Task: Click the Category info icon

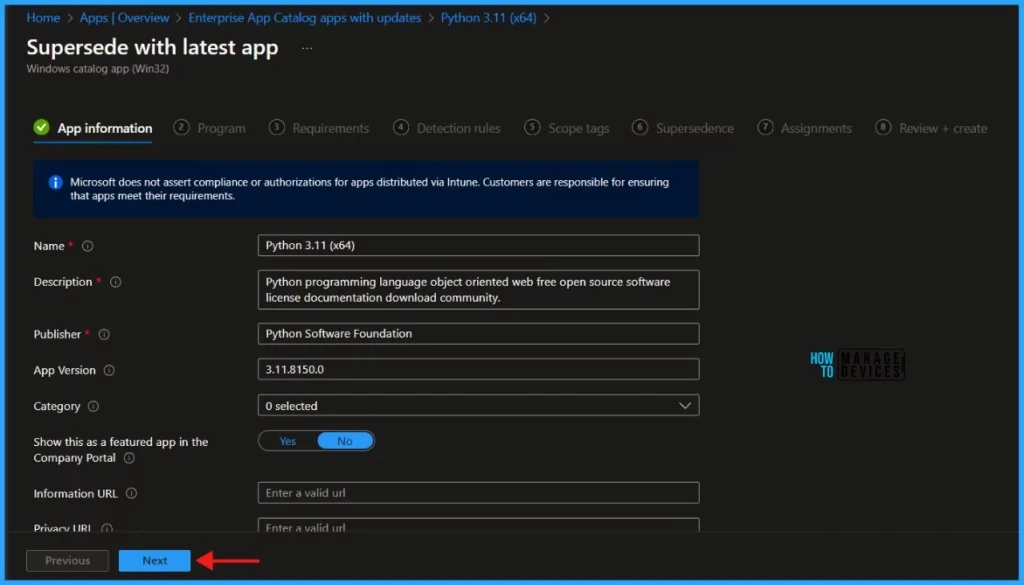Action: point(93,406)
